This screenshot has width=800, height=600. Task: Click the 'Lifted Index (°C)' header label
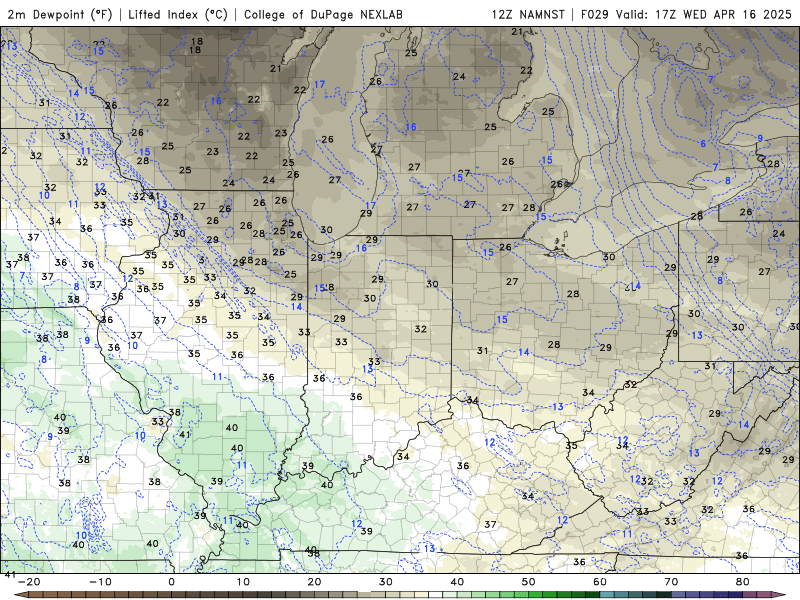pyautogui.click(x=178, y=14)
